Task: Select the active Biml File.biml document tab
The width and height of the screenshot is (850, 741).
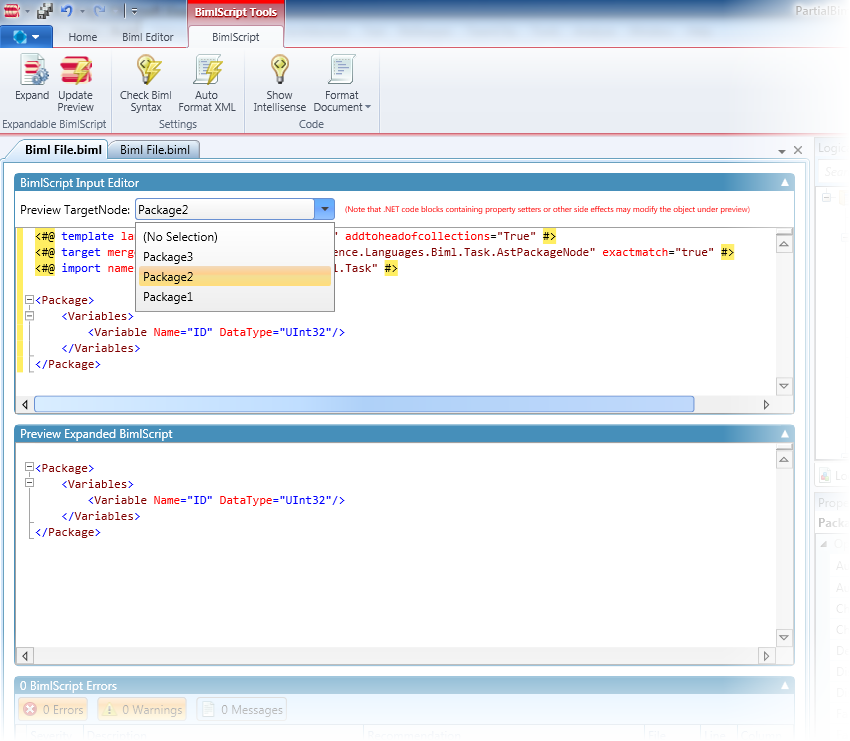Action: 63,150
